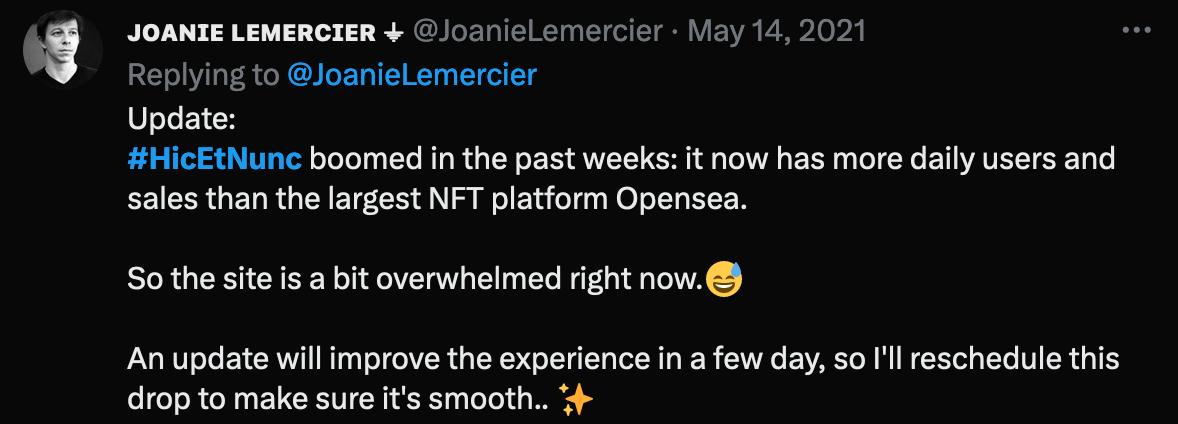Click the sparkles emoji at the tweet's end

click(577, 398)
